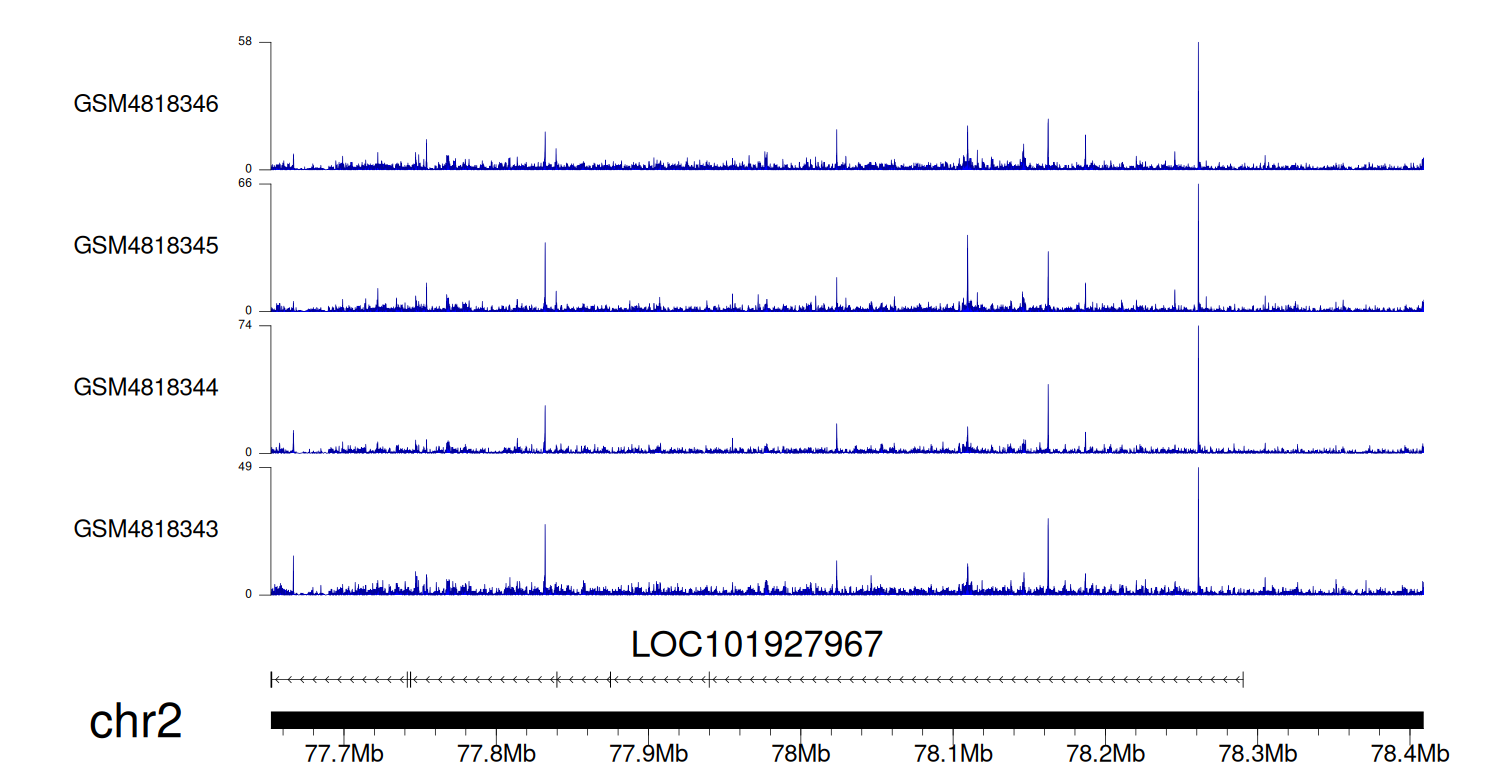The width and height of the screenshot is (1500, 780).
Task: Click the GSM4818344 track label
Action: coord(146,387)
